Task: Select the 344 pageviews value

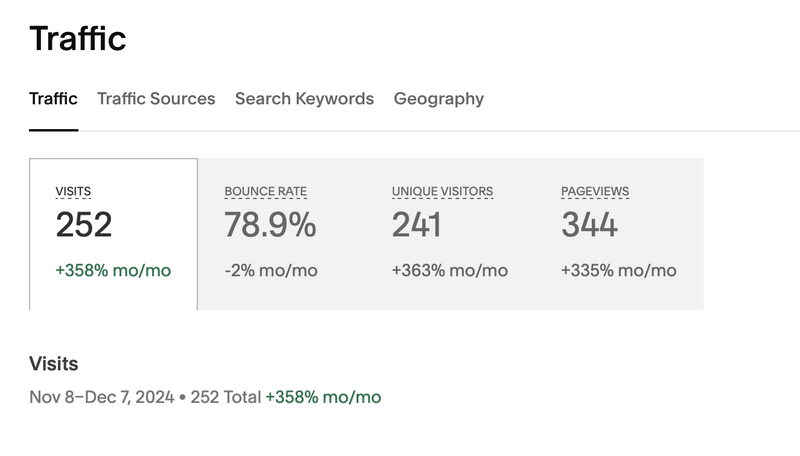Action: [x=589, y=225]
